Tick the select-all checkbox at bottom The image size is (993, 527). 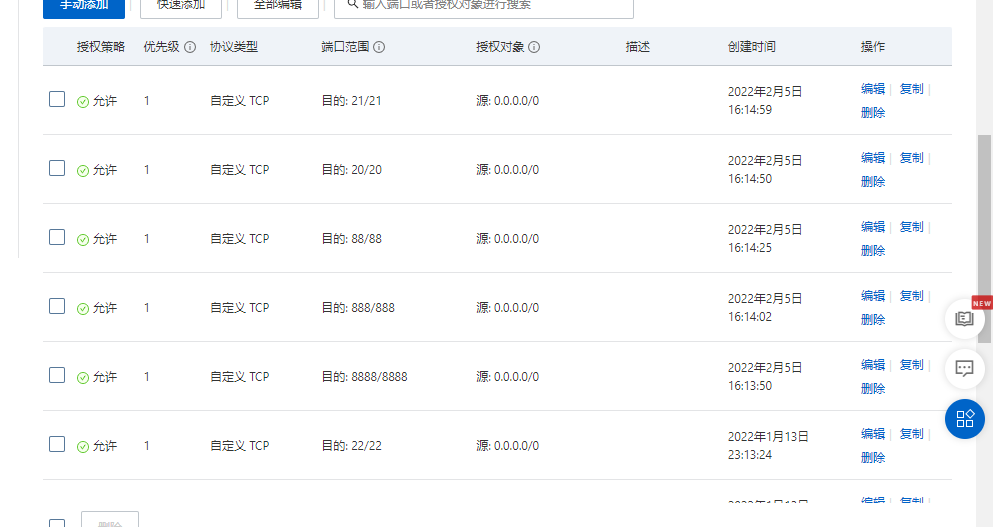(x=57, y=523)
